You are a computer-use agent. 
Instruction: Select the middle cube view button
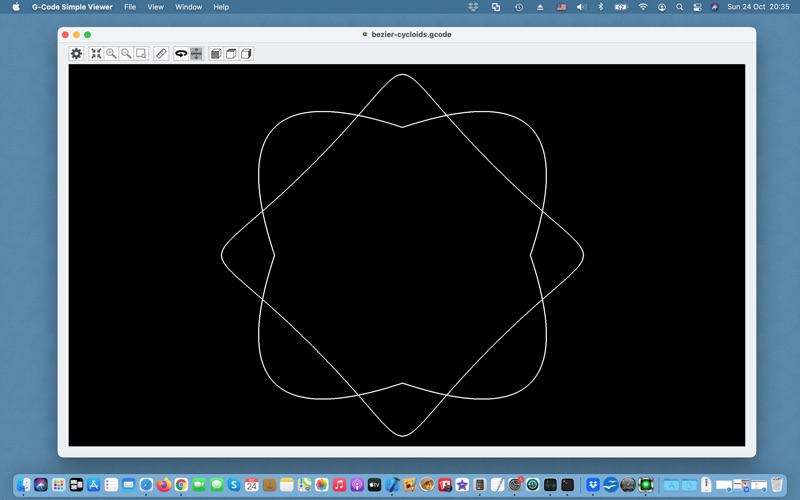coord(231,53)
